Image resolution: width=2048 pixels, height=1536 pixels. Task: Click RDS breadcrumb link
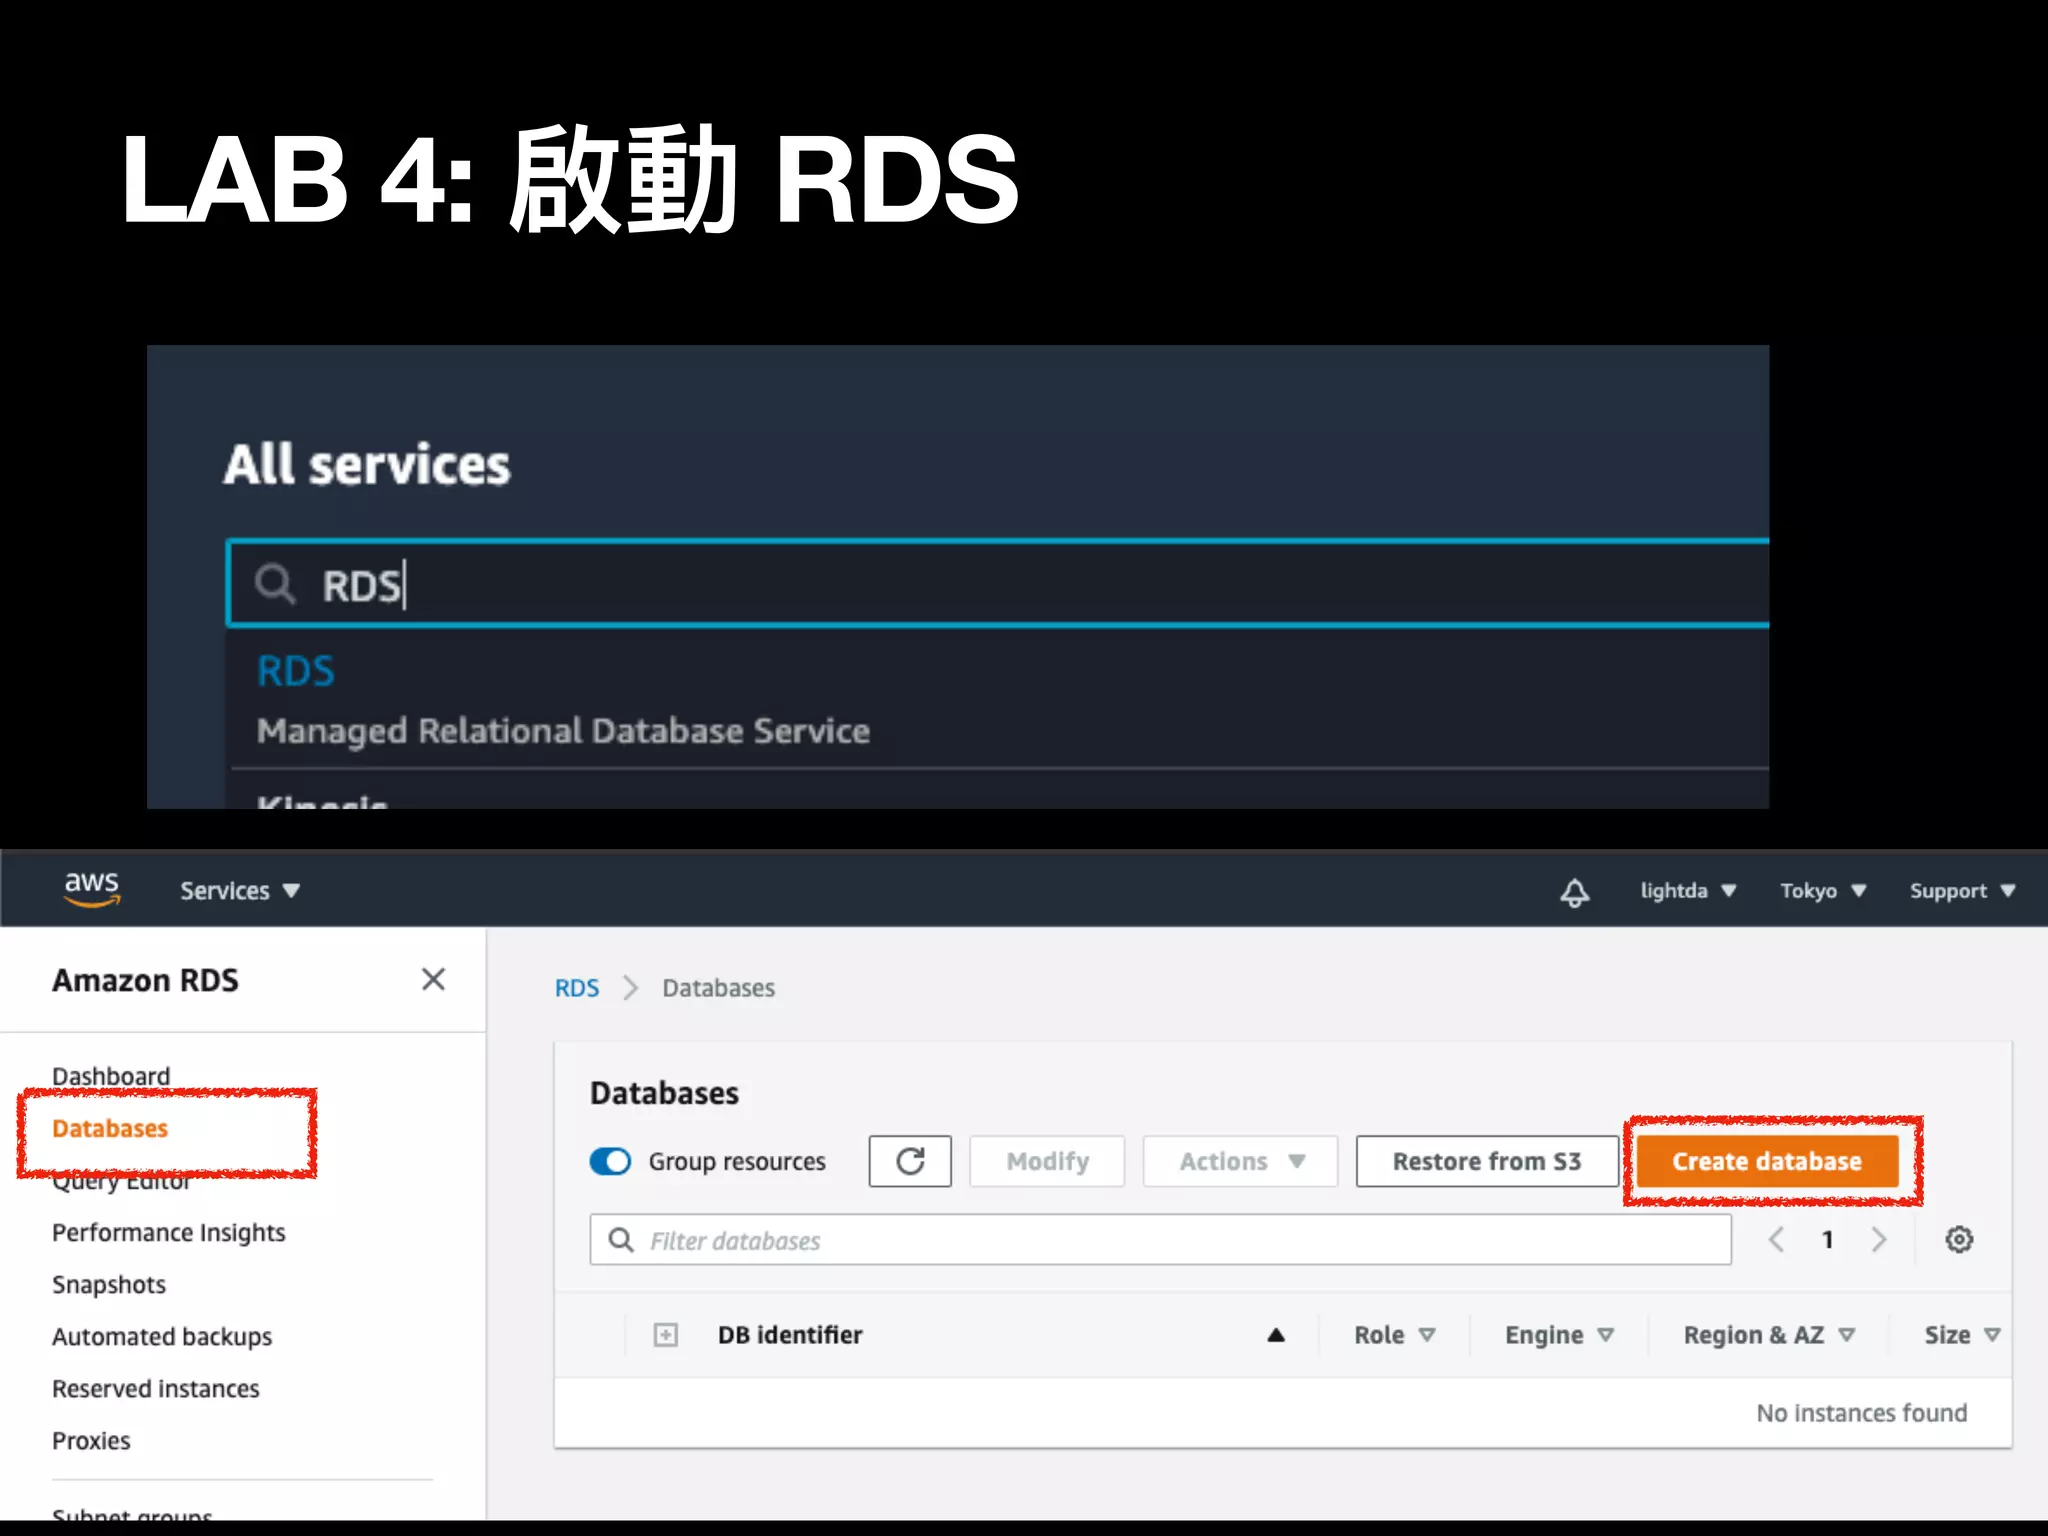pos(577,988)
